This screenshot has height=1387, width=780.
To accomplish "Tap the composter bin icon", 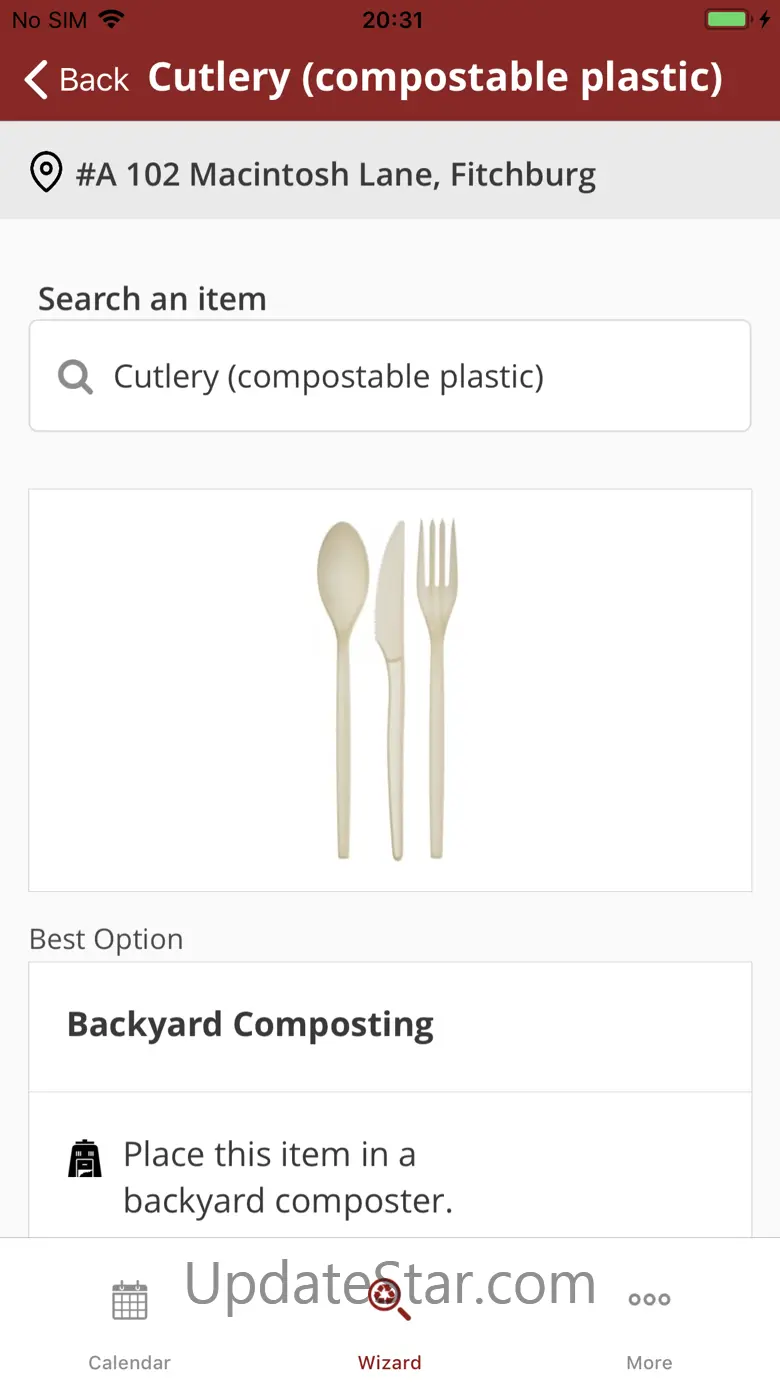I will (x=85, y=1158).
